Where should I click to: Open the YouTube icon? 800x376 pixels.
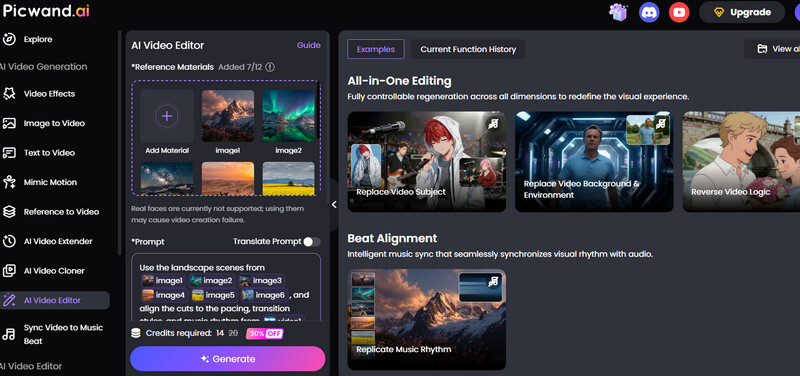pyautogui.click(x=679, y=12)
